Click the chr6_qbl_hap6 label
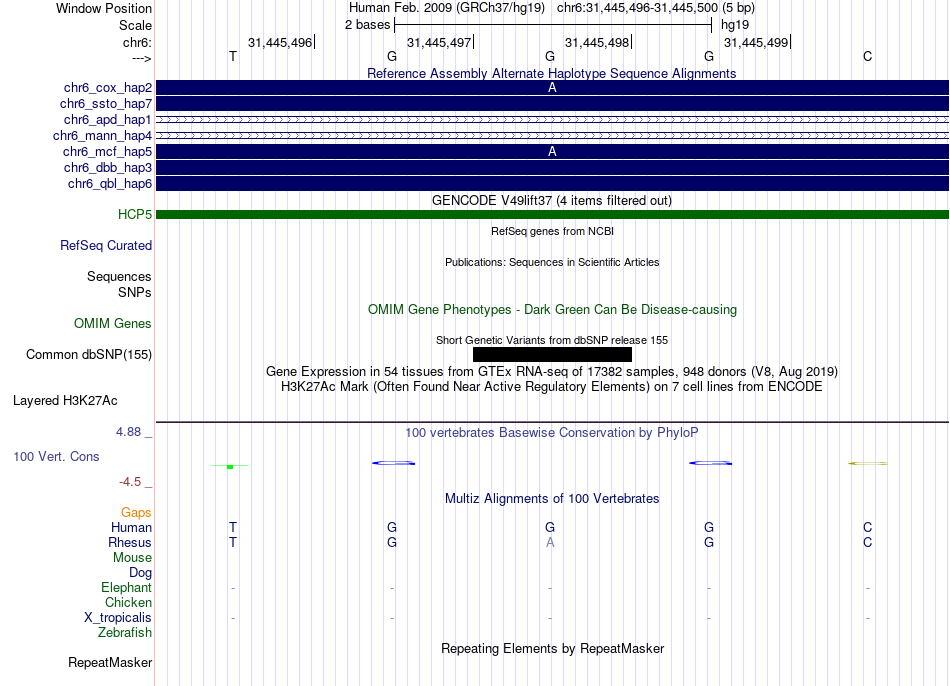Viewport: 950px width, 686px height. click(110, 184)
